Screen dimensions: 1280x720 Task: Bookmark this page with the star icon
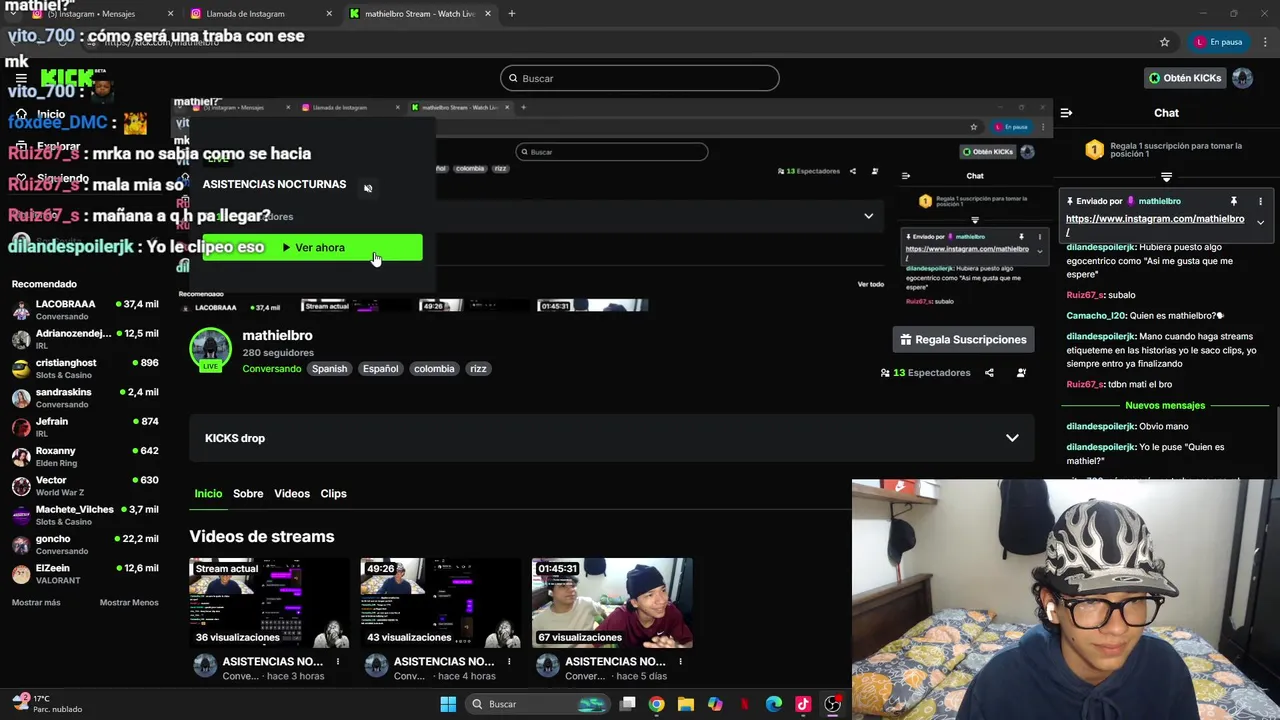[x=1164, y=42]
